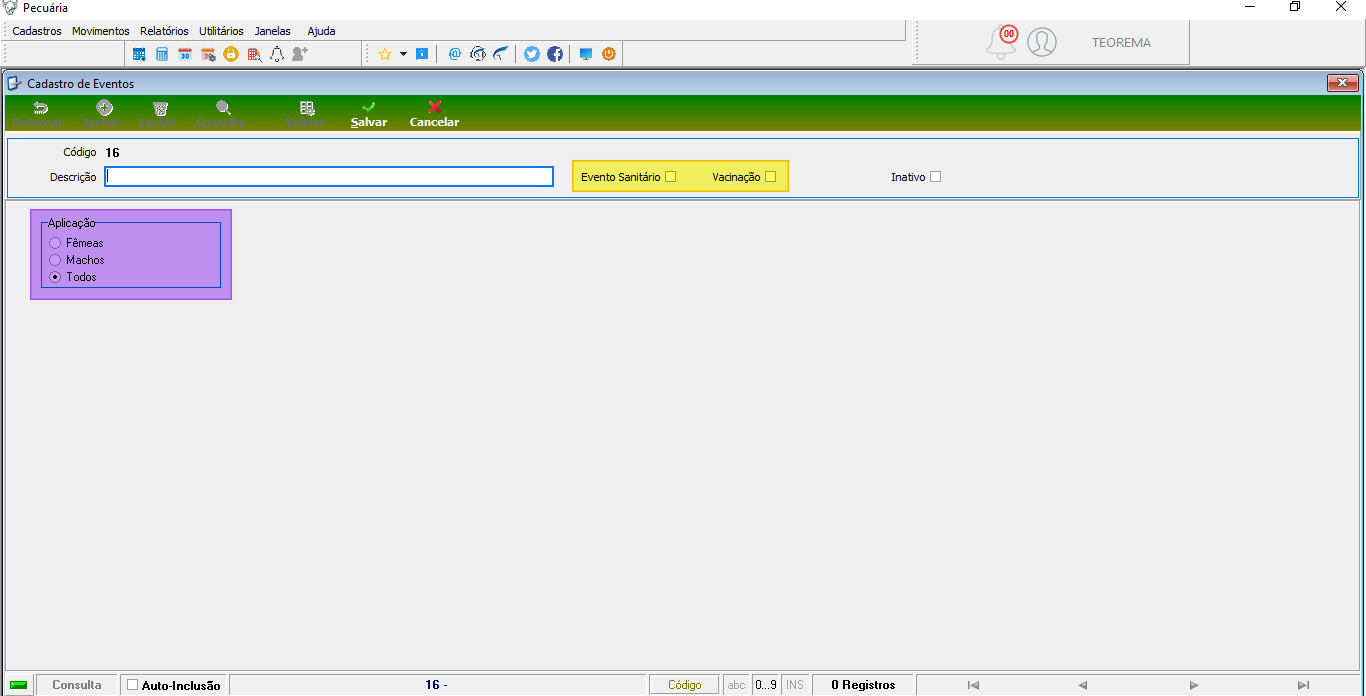This screenshot has width=1366, height=696.
Task: Open the calculator icon in toolbar
Action: click(162, 54)
